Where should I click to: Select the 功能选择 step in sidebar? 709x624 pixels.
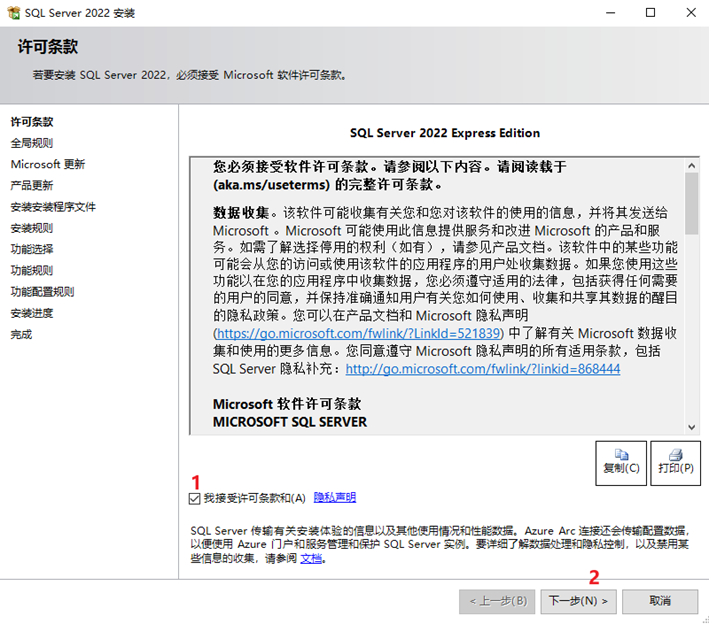click(x=32, y=249)
